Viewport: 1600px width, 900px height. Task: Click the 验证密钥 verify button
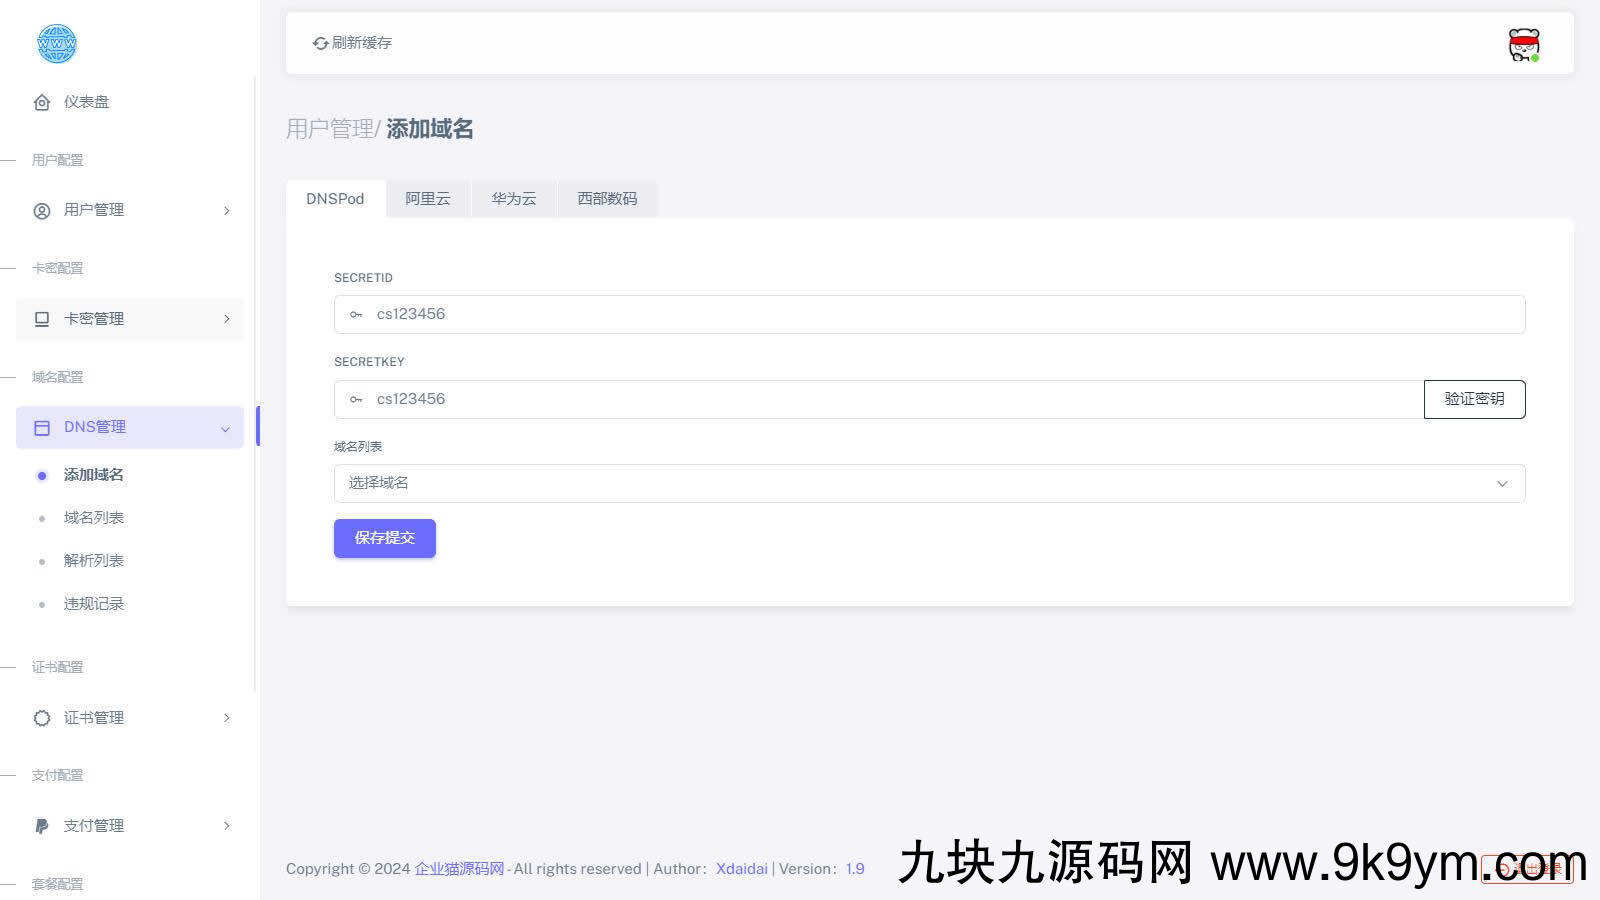click(1474, 399)
